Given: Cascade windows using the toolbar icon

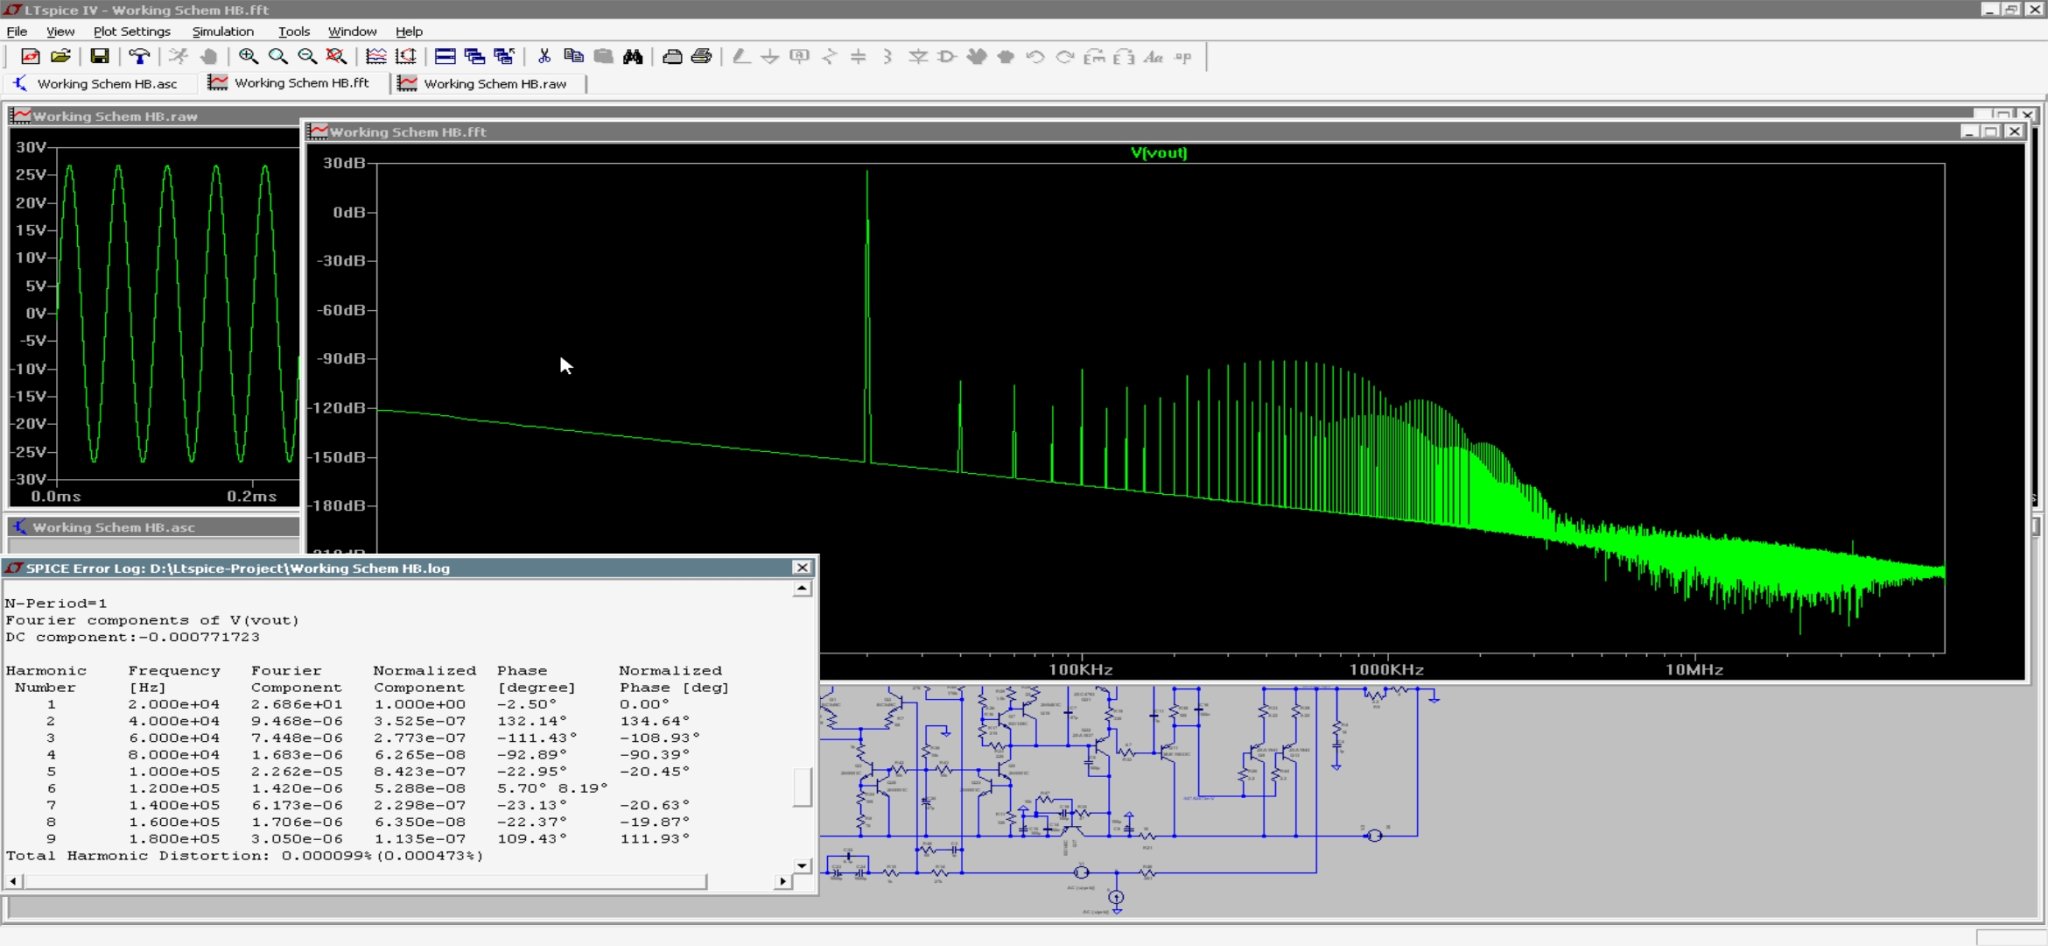Looking at the screenshot, I should click(x=475, y=57).
